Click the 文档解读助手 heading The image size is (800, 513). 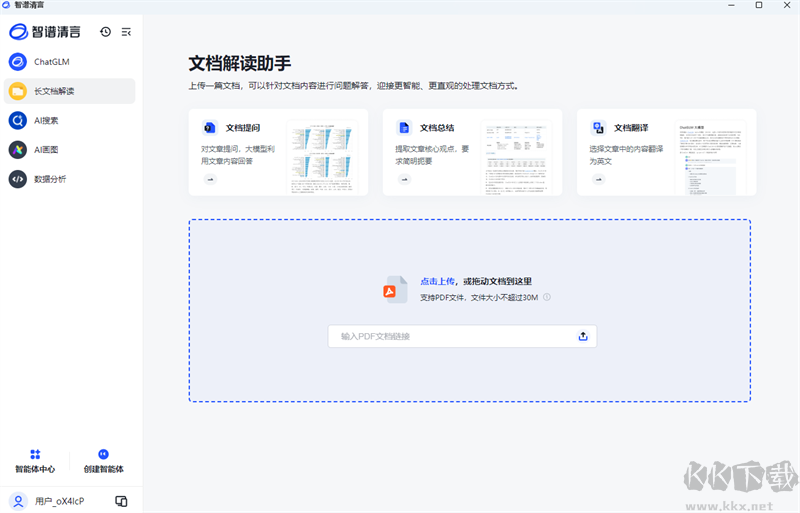pyautogui.click(x=240, y=63)
